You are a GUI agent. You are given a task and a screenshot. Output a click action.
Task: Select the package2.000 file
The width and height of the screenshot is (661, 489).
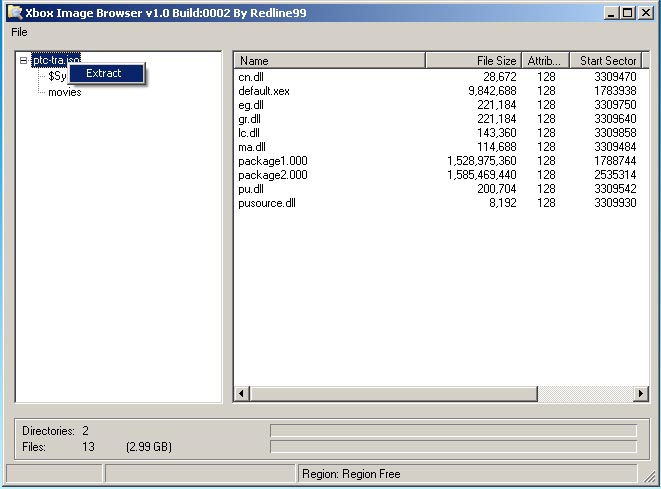(x=273, y=175)
